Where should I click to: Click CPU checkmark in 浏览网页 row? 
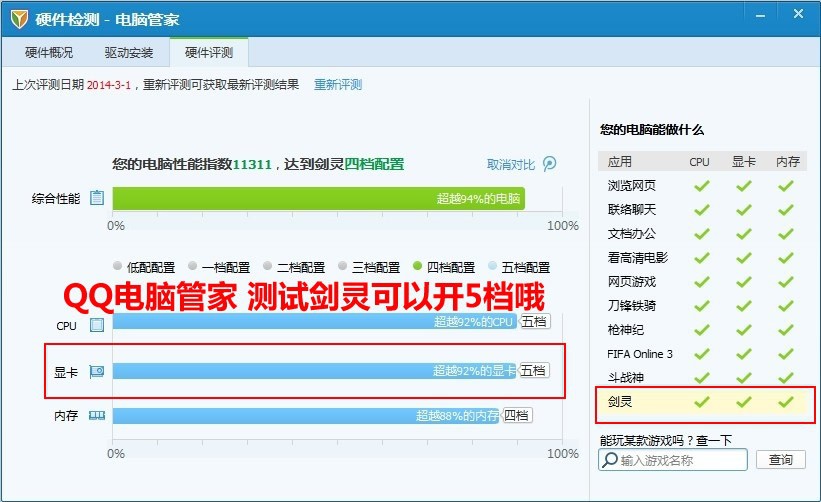702,185
